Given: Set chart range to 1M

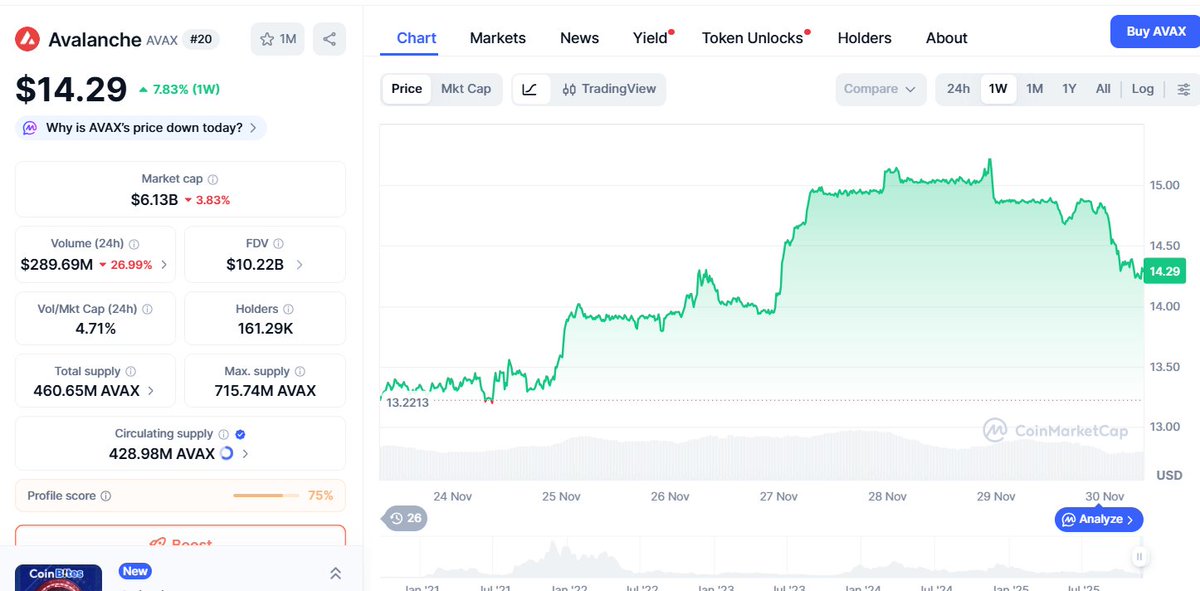Looking at the screenshot, I should 1035,89.
